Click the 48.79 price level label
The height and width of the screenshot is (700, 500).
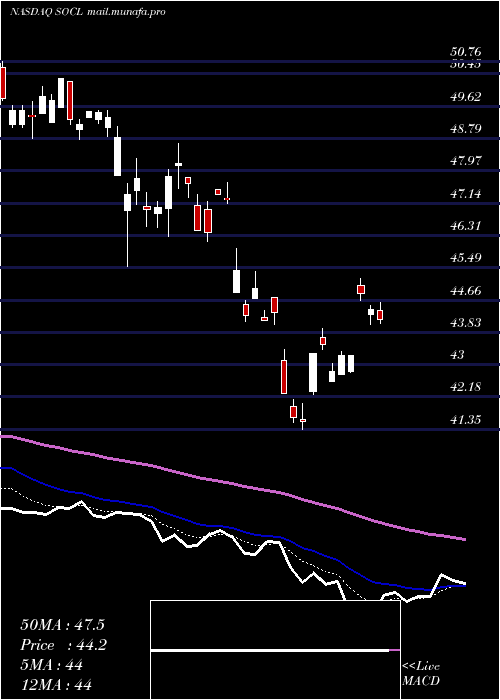(465, 129)
